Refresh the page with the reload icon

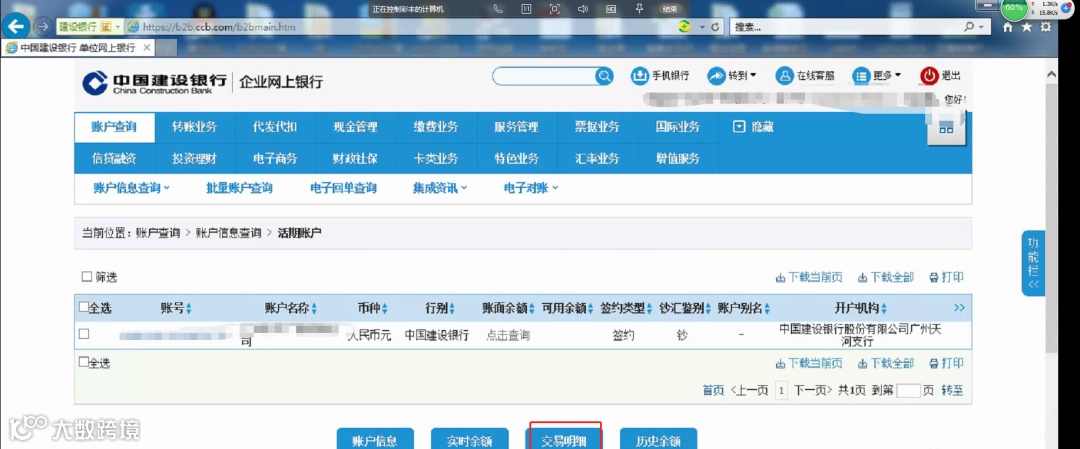[x=716, y=27]
